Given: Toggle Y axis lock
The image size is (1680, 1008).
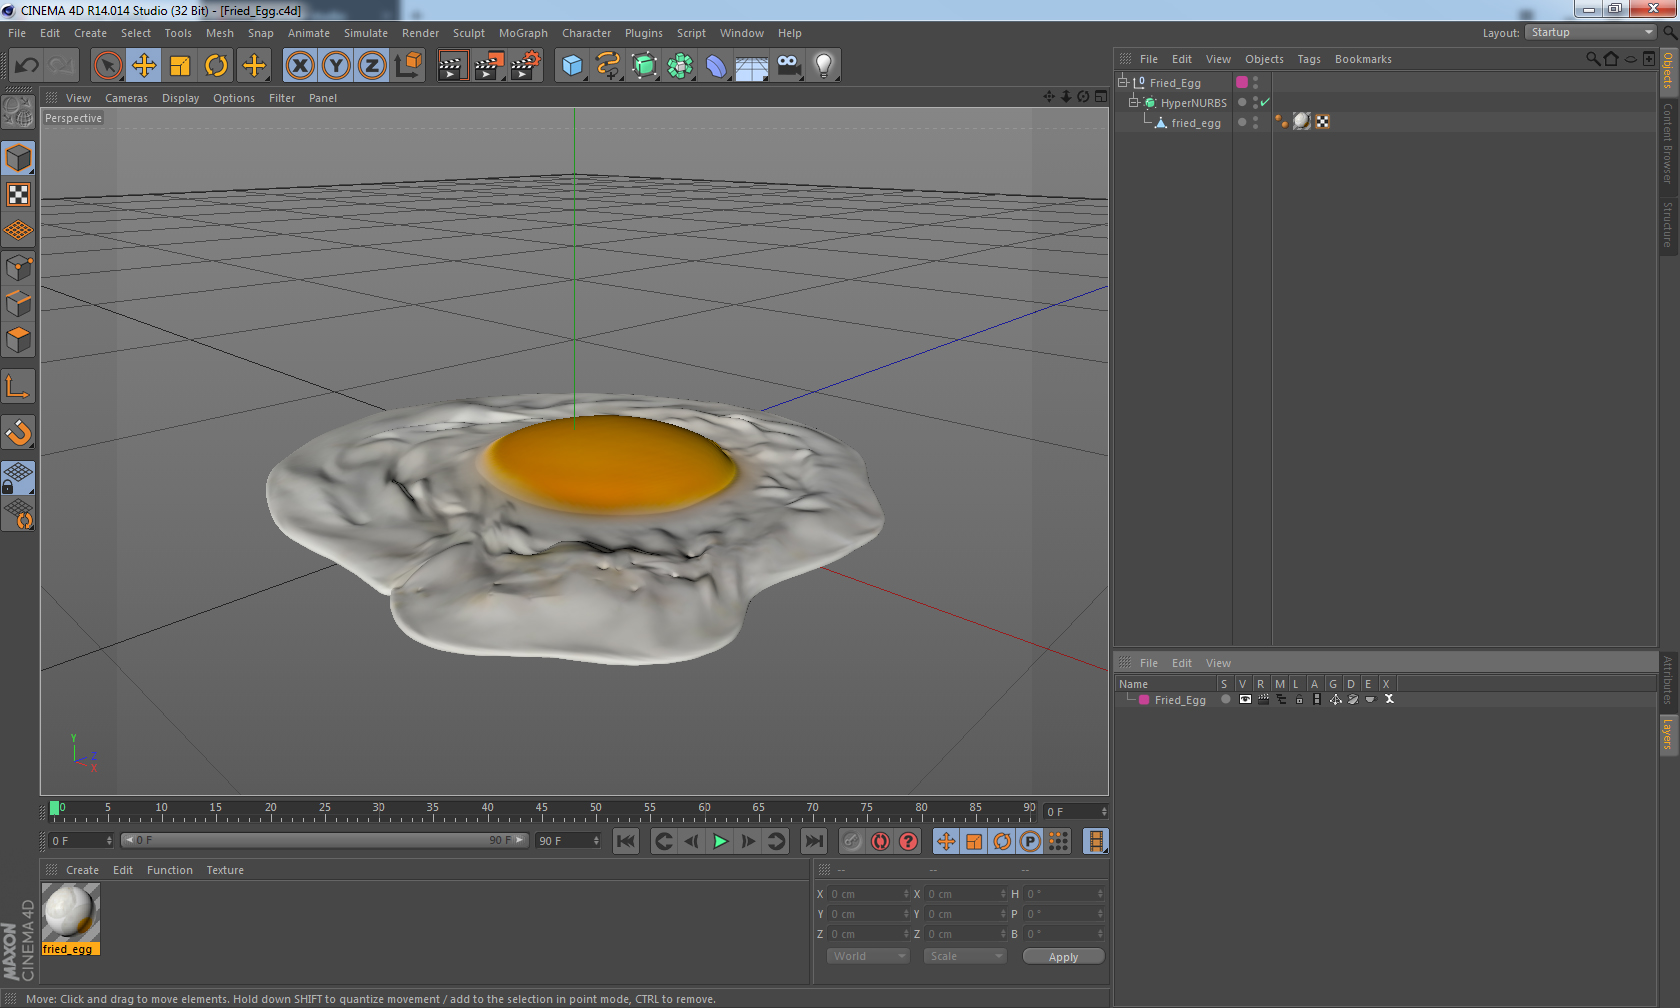Looking at the screenshot, I should coord(336,66).
